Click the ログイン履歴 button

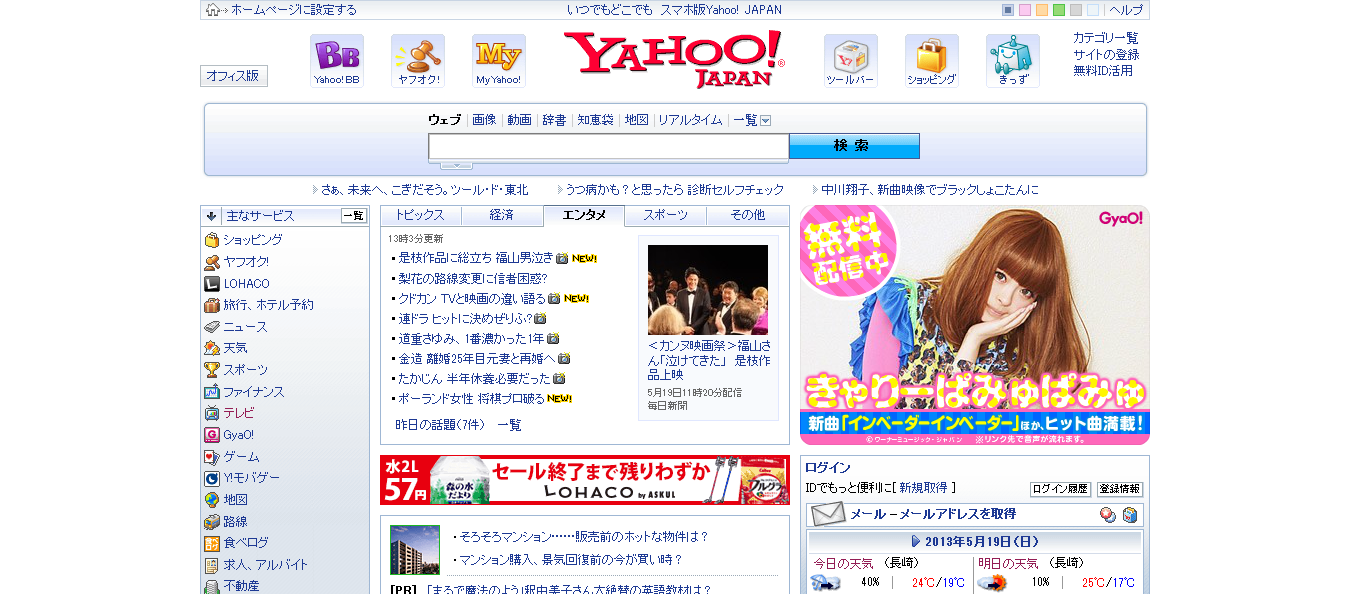click(x=1060, y=489)
